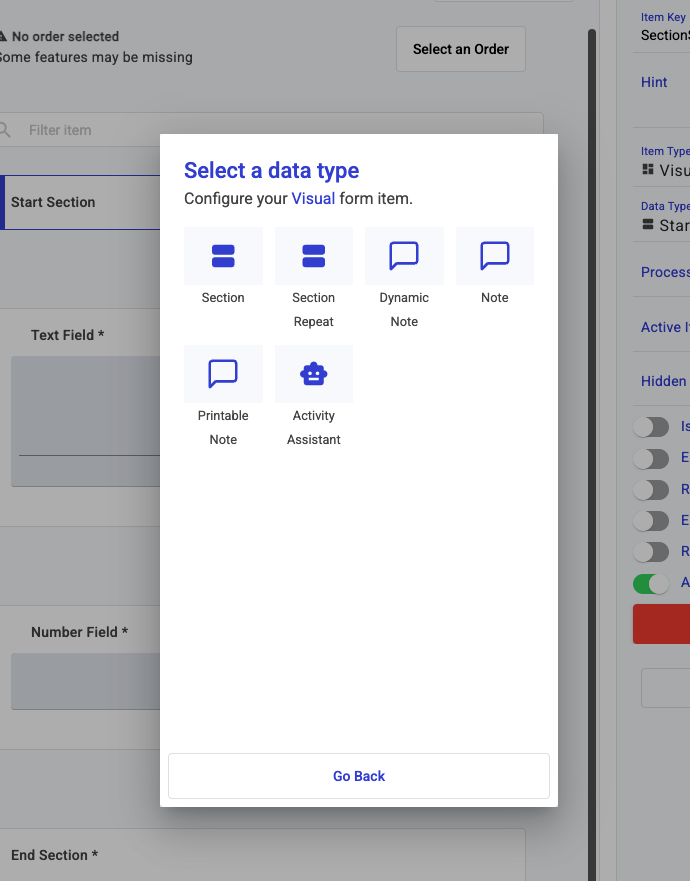
Task: Pick the Dynamic Note data type
Action: tap(404, 256)
